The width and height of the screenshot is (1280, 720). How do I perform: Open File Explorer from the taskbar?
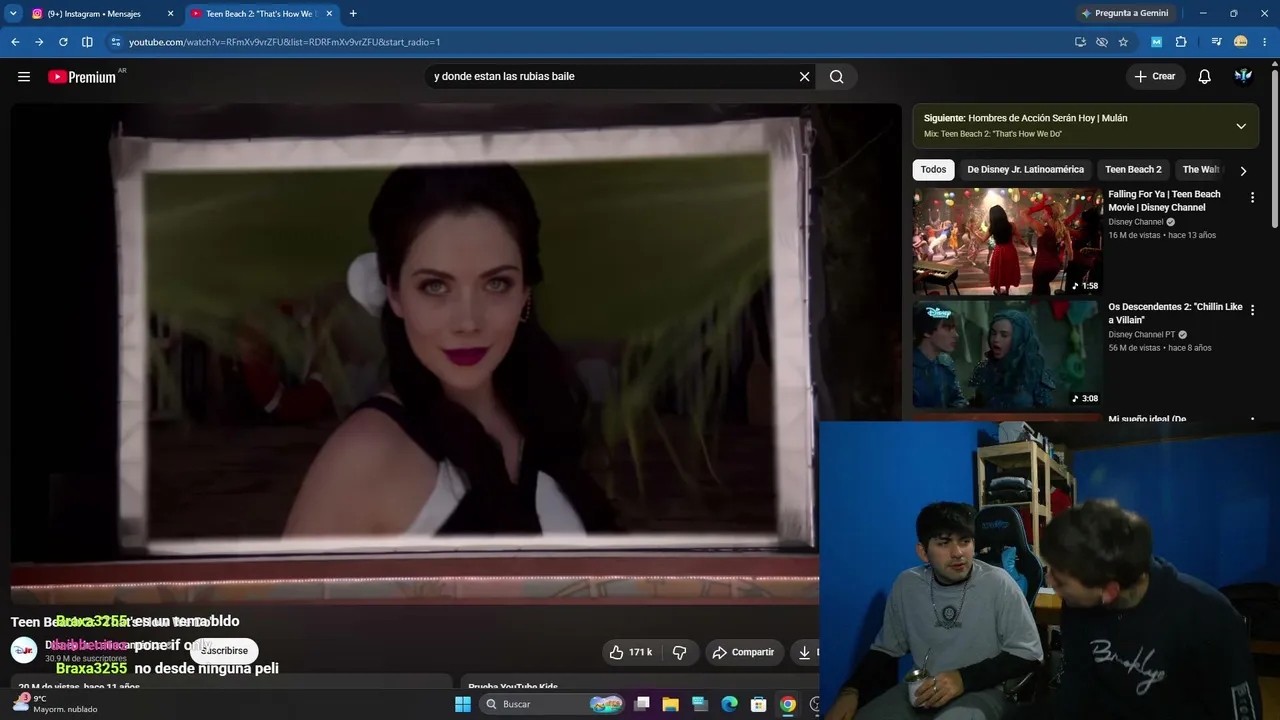point(671,704)
